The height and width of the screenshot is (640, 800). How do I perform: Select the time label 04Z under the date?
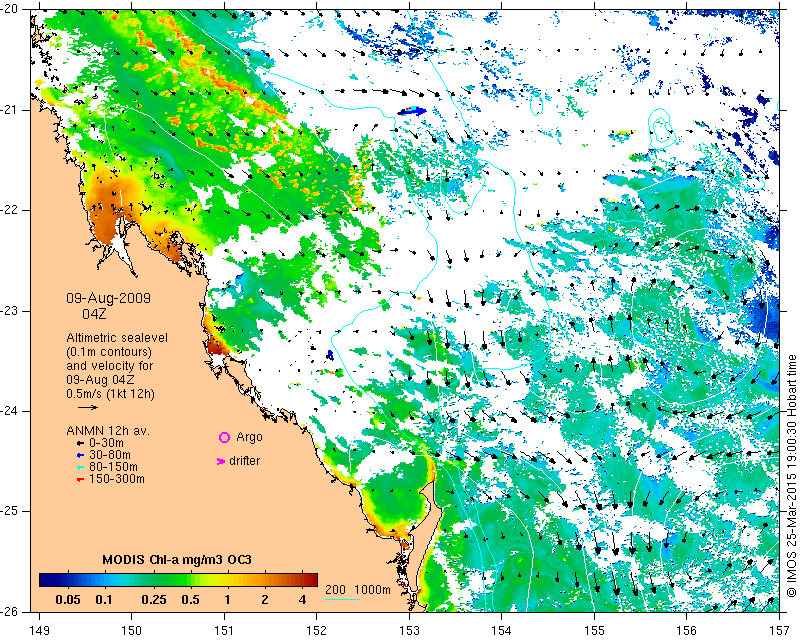[94, 314]
